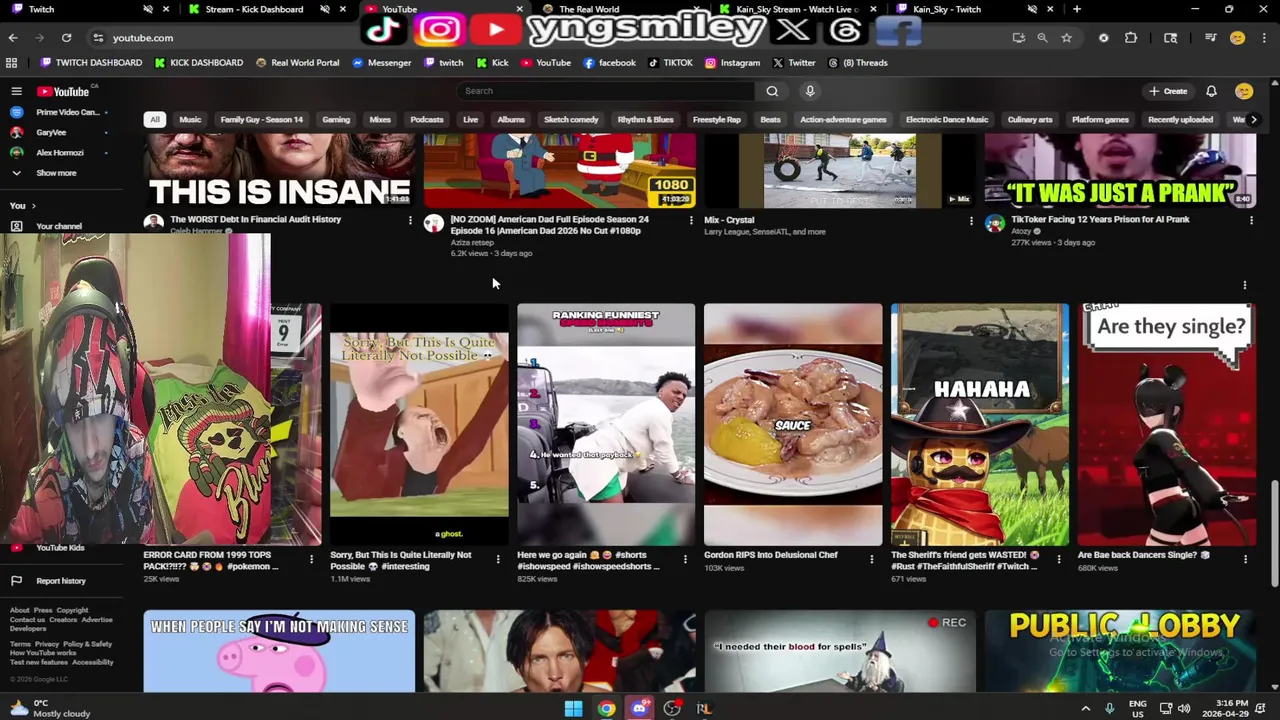The image size is (1280, 720).
Task: Open options for TikToker Facing 12 Years video
Action: pyautogui.click(x=1251, y=220)
